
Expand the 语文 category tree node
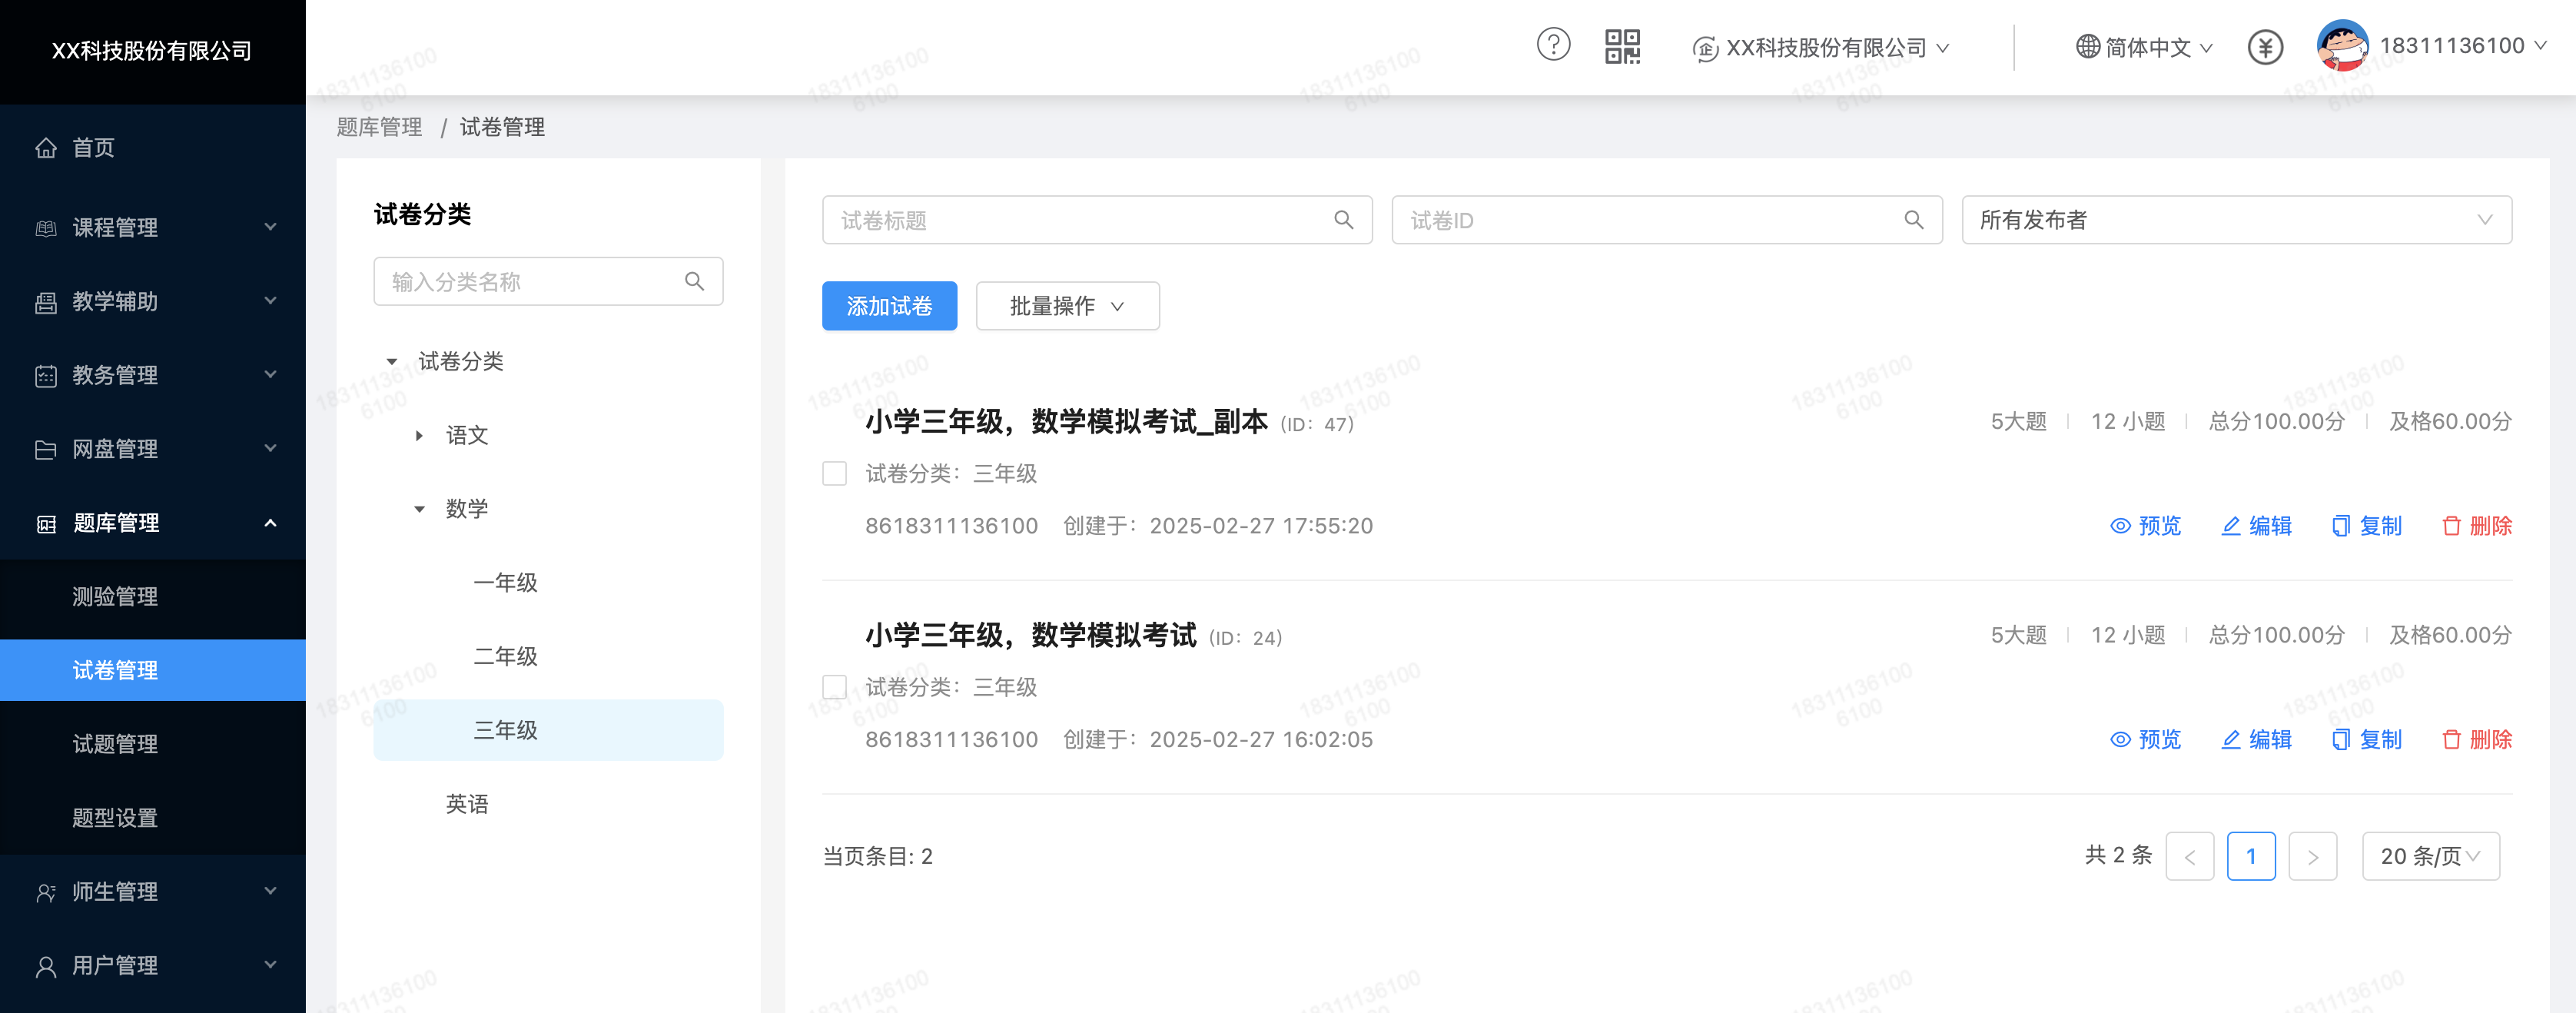419,435
